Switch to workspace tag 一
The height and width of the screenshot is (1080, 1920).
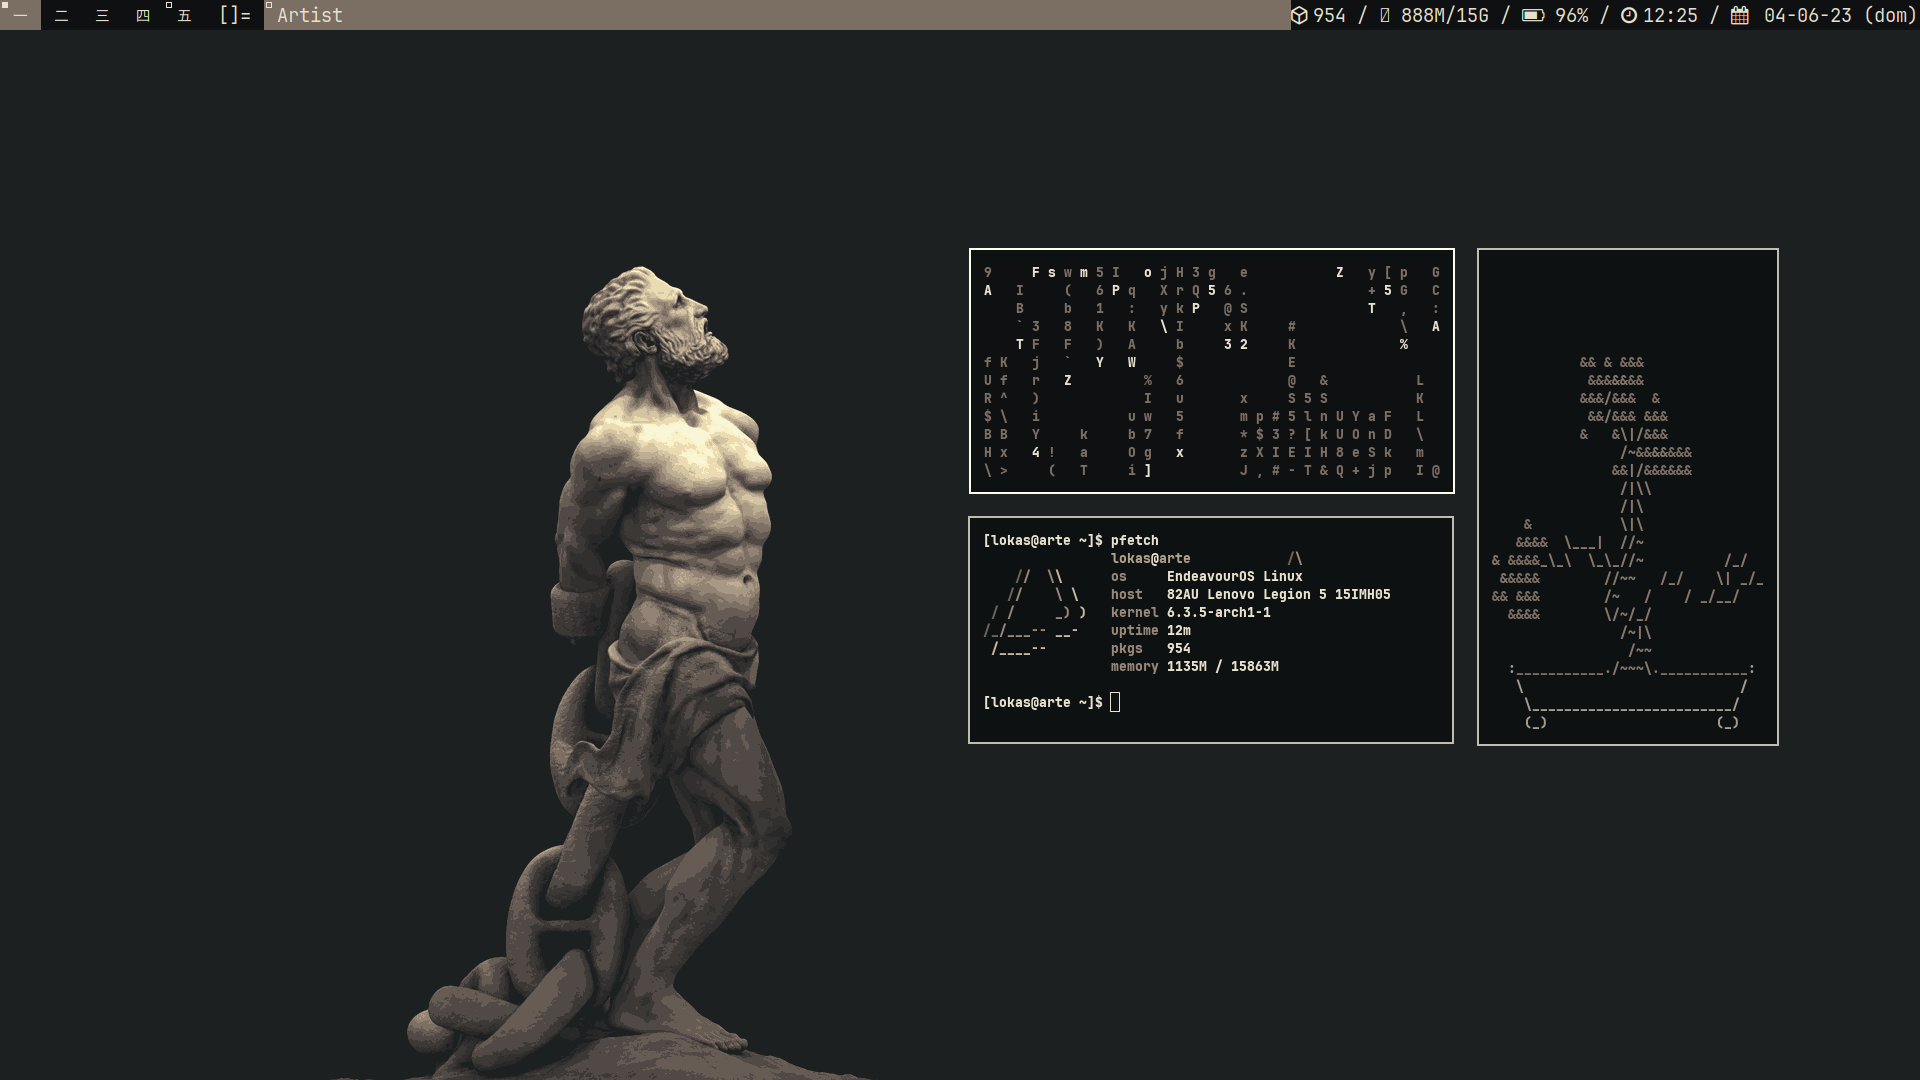pos(20,15)
